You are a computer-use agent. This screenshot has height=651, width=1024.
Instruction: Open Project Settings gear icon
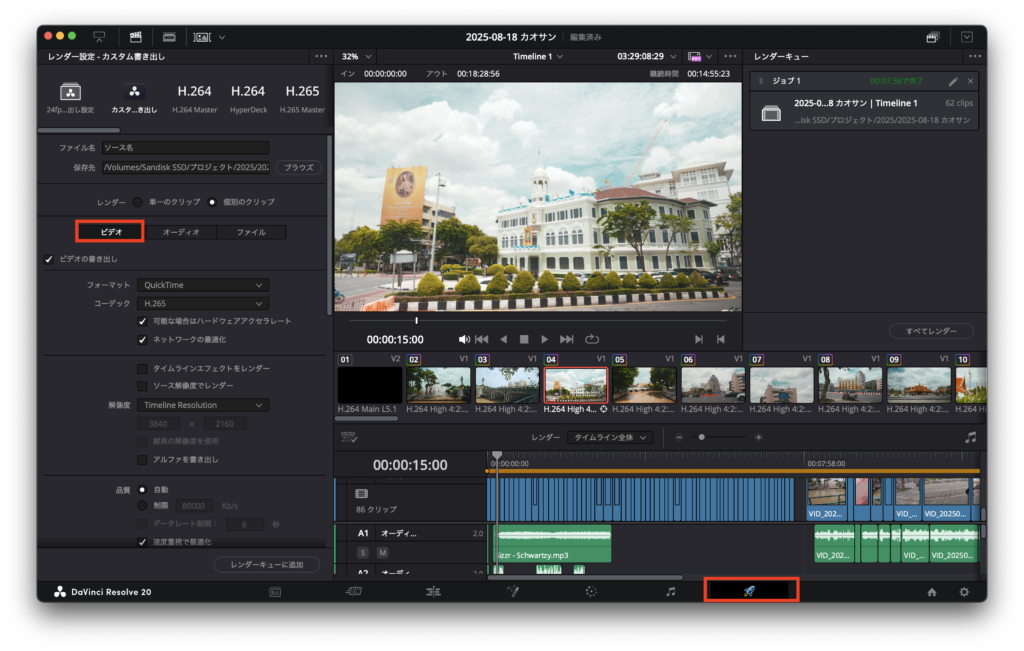tap(964, 592)
